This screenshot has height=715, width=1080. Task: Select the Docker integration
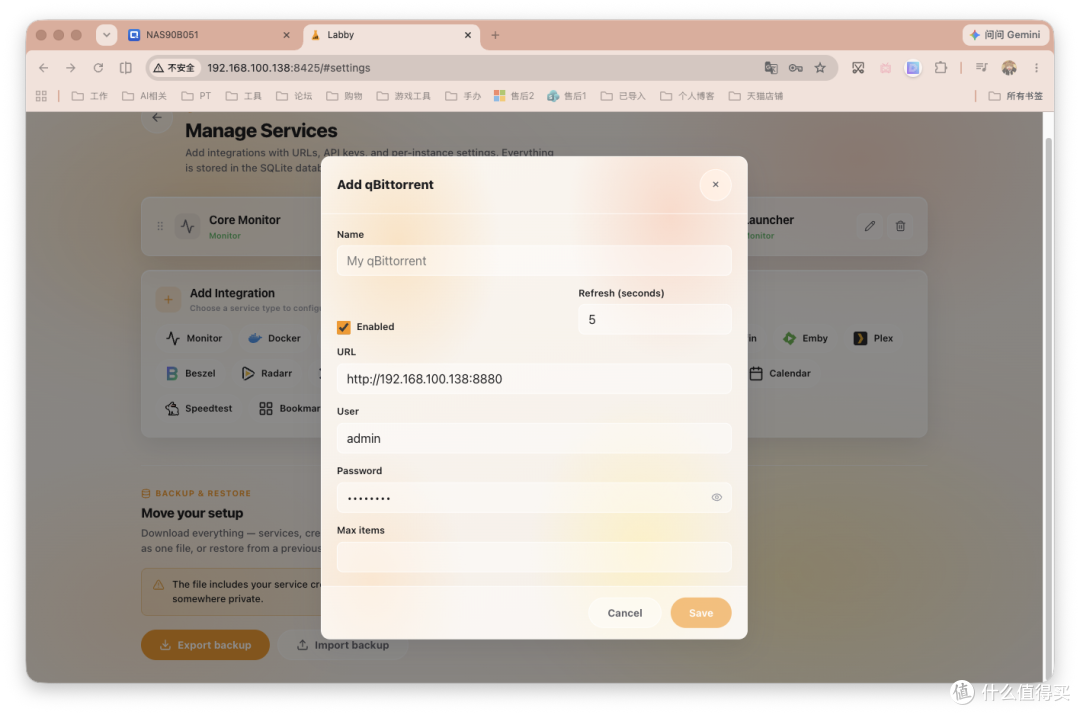[275, 338]
